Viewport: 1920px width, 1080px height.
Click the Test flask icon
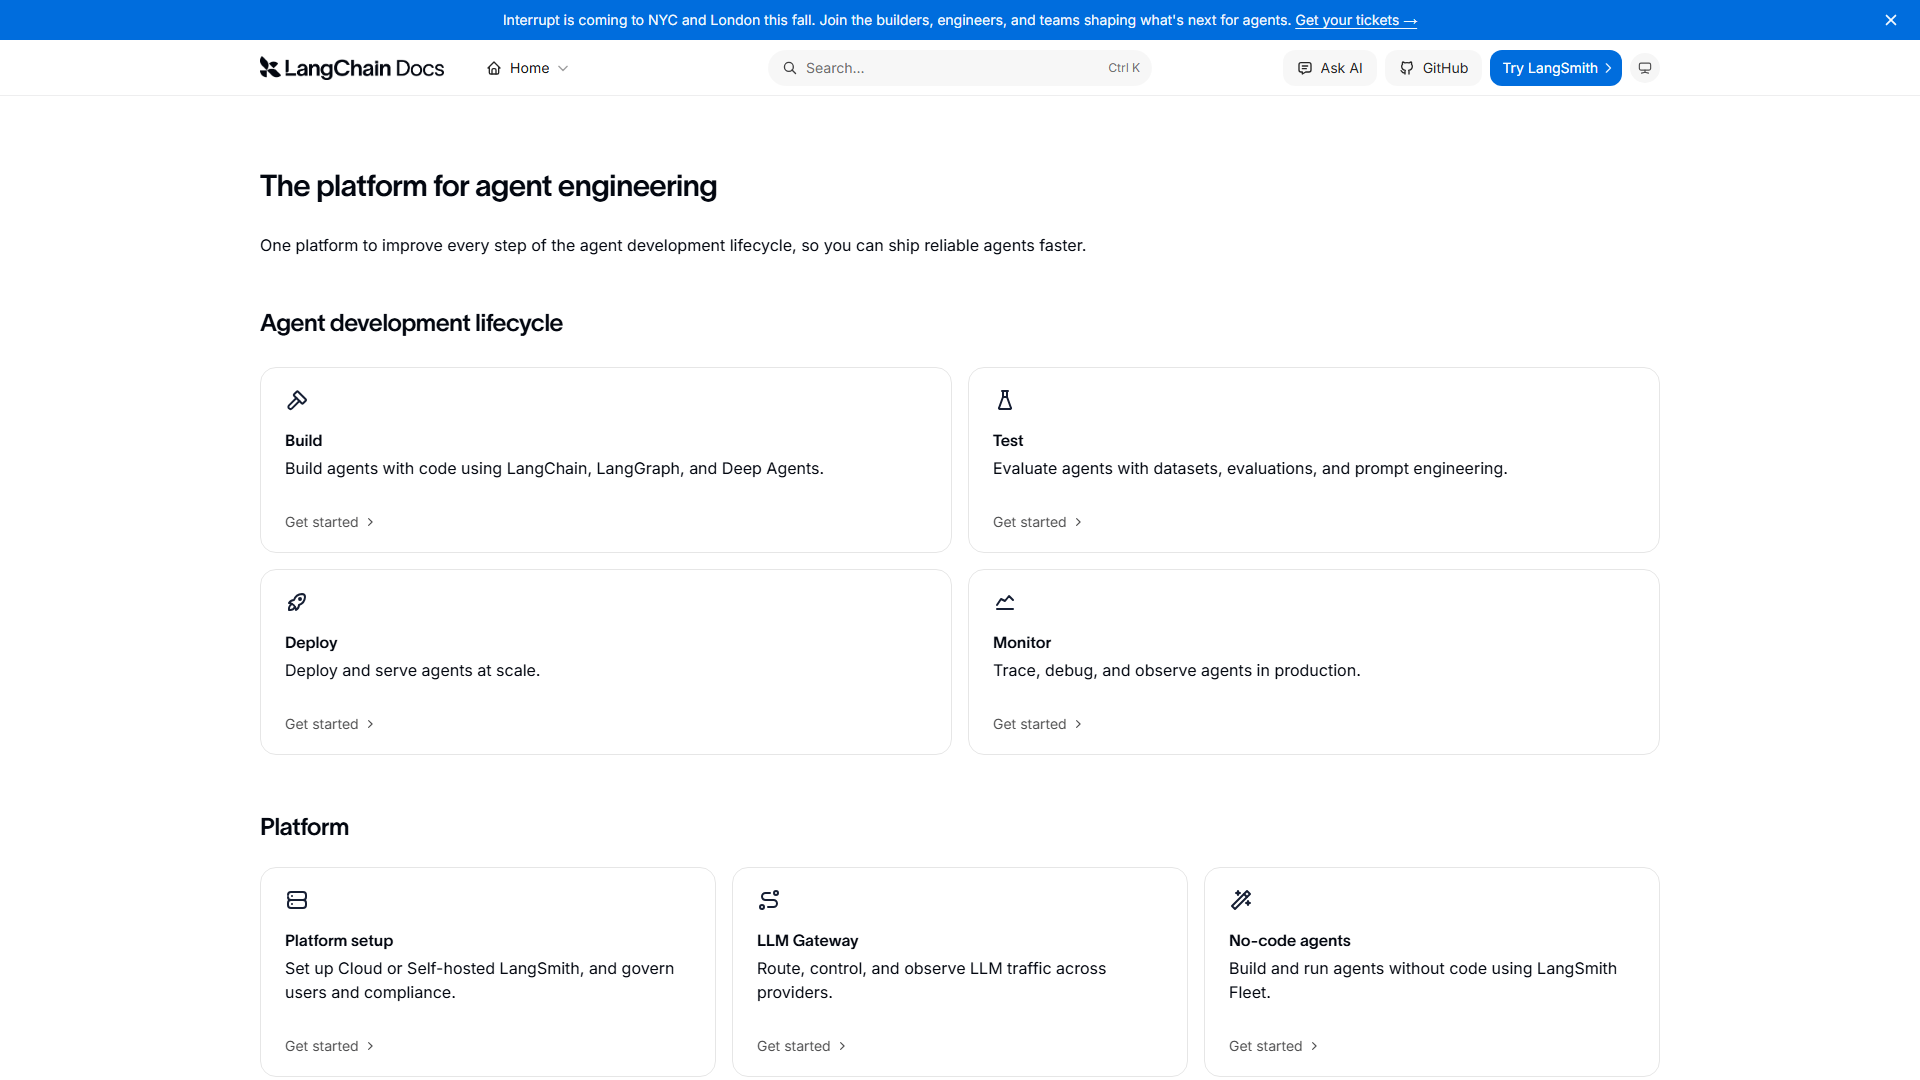click(1005, 400)
